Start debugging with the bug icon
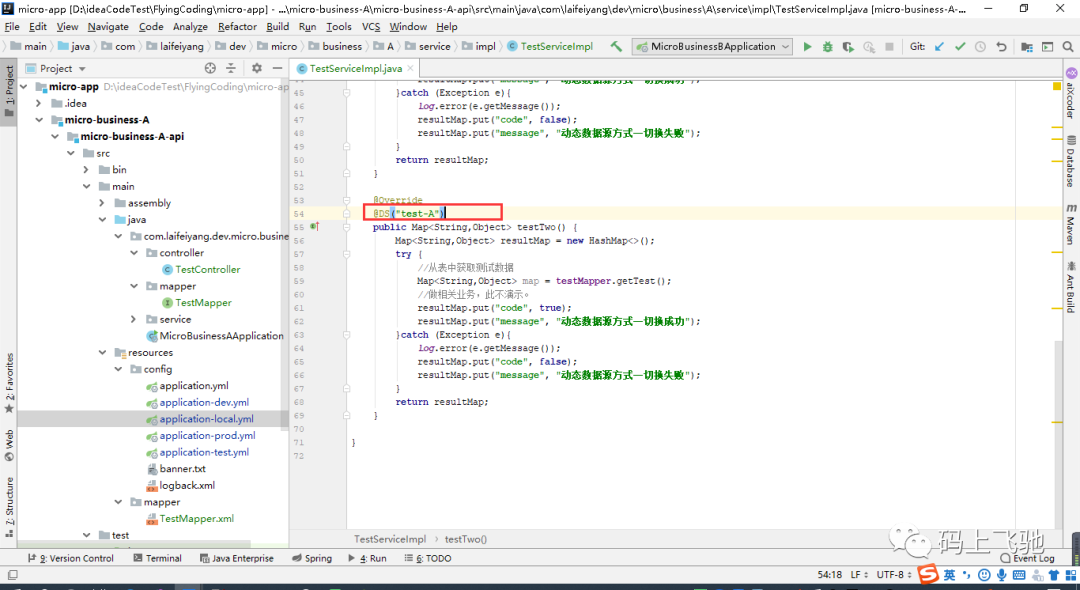Viewport: 1080px width, 590px height. click(827, 47)
